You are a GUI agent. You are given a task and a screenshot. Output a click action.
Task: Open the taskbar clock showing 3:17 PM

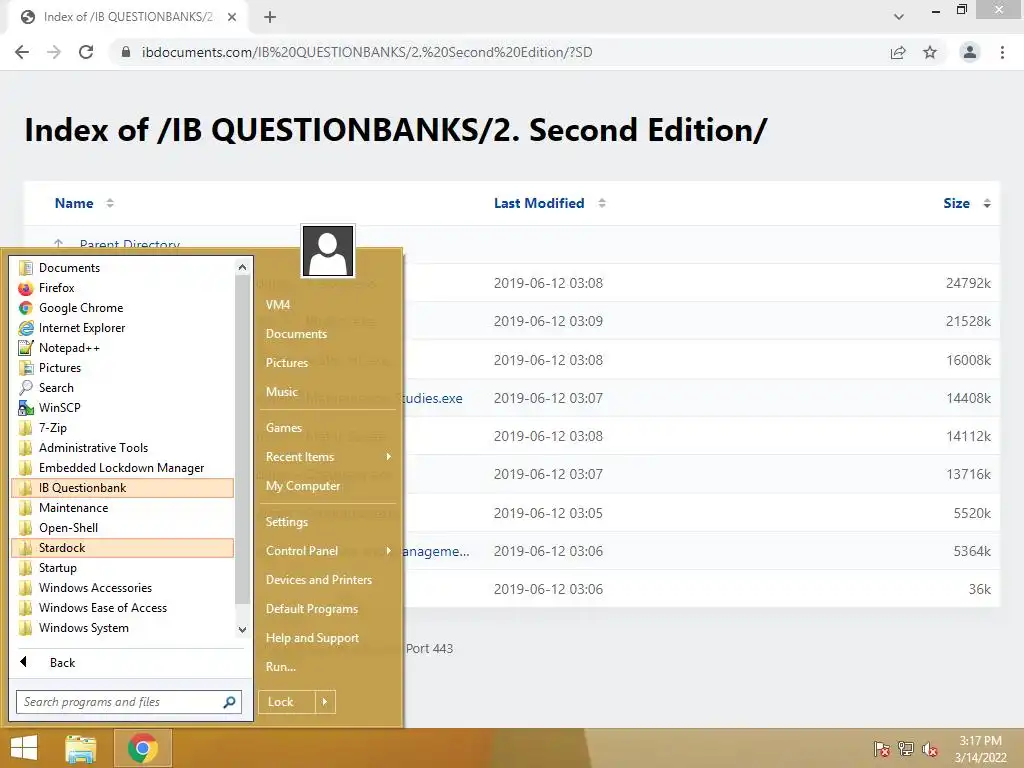[980, 749]
